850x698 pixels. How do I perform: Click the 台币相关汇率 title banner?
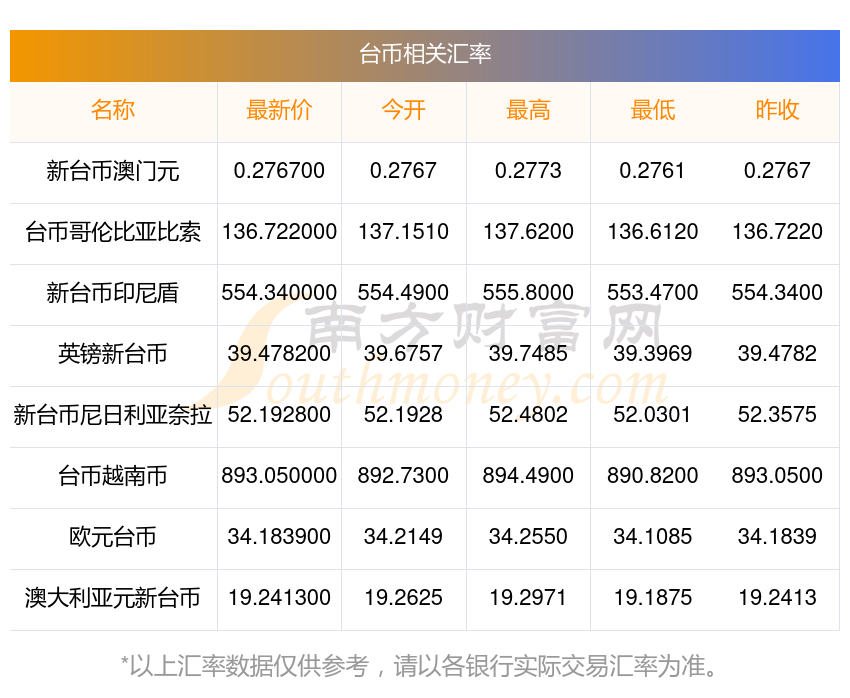click(x=424, y=56)
